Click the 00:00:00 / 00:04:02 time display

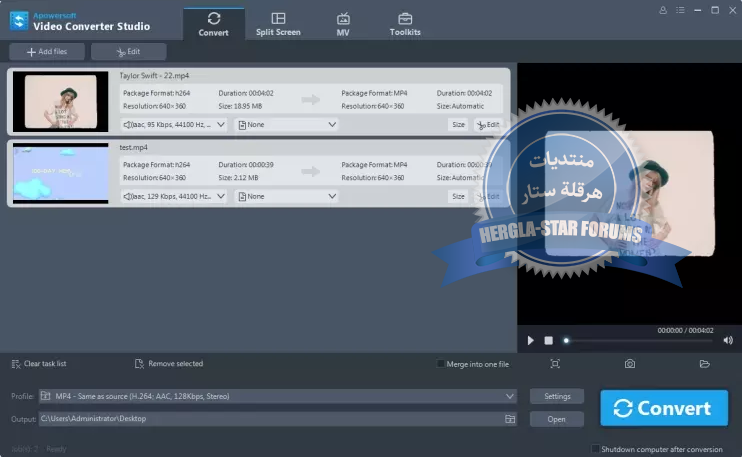tap(685, 330)
